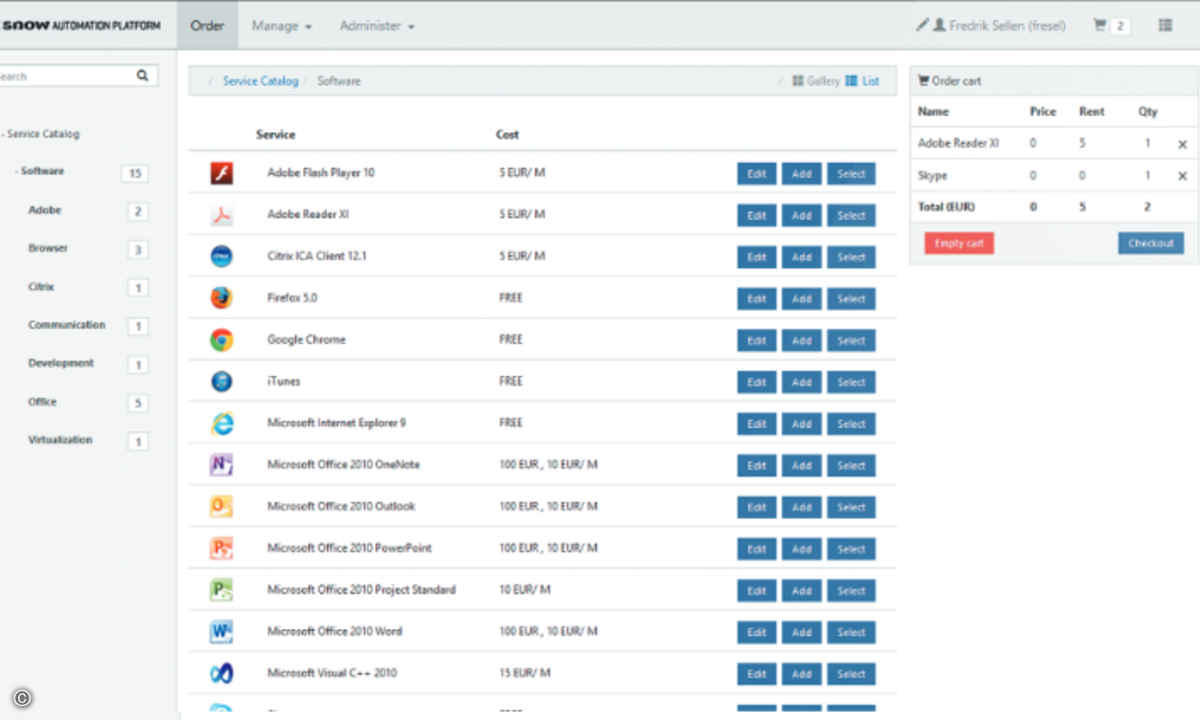
Task: Add Microsoft Office 2010 PowerPoint
Action: [802, 549]
